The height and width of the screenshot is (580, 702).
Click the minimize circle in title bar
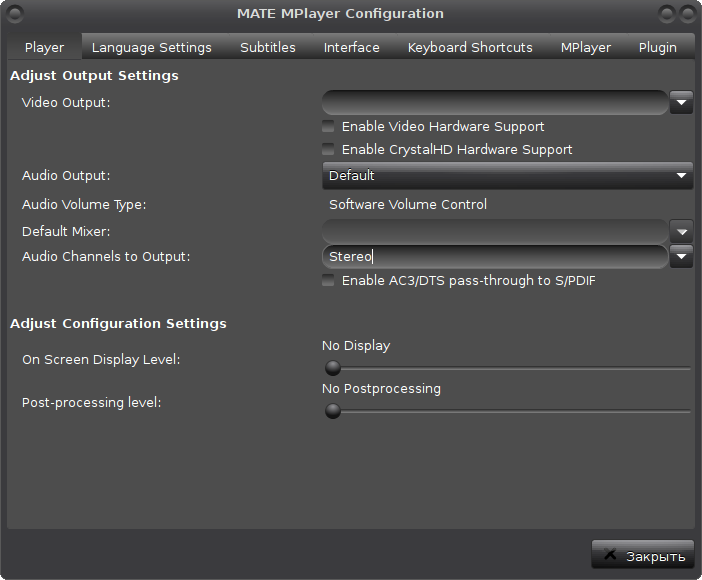point(667,14)
